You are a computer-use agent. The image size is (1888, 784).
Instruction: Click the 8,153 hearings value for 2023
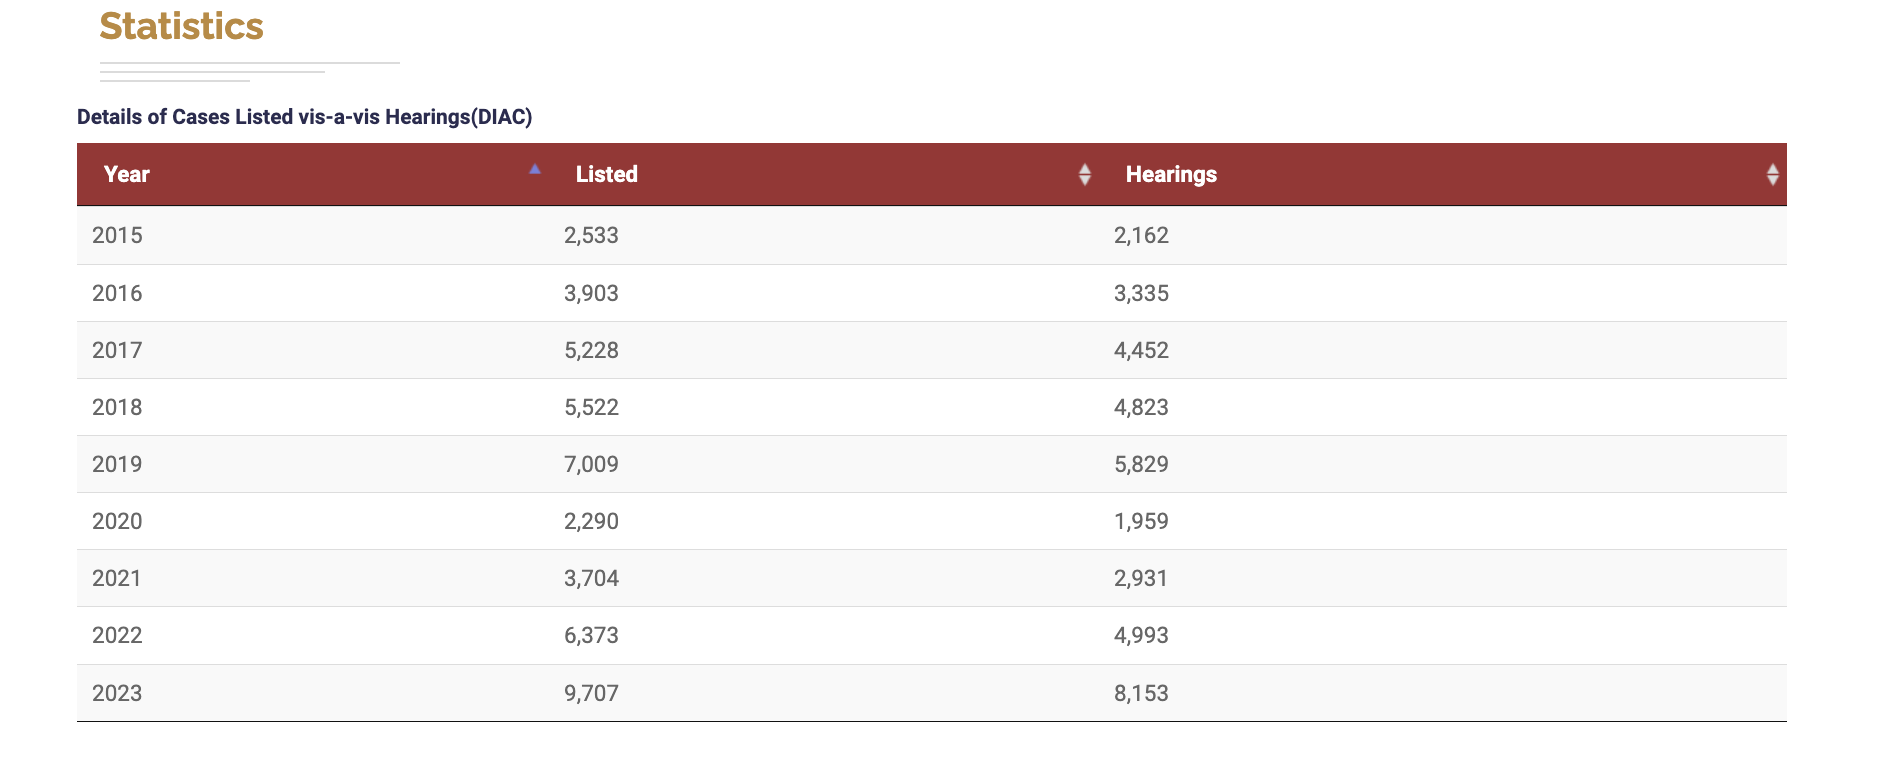tap(1141, 694)
